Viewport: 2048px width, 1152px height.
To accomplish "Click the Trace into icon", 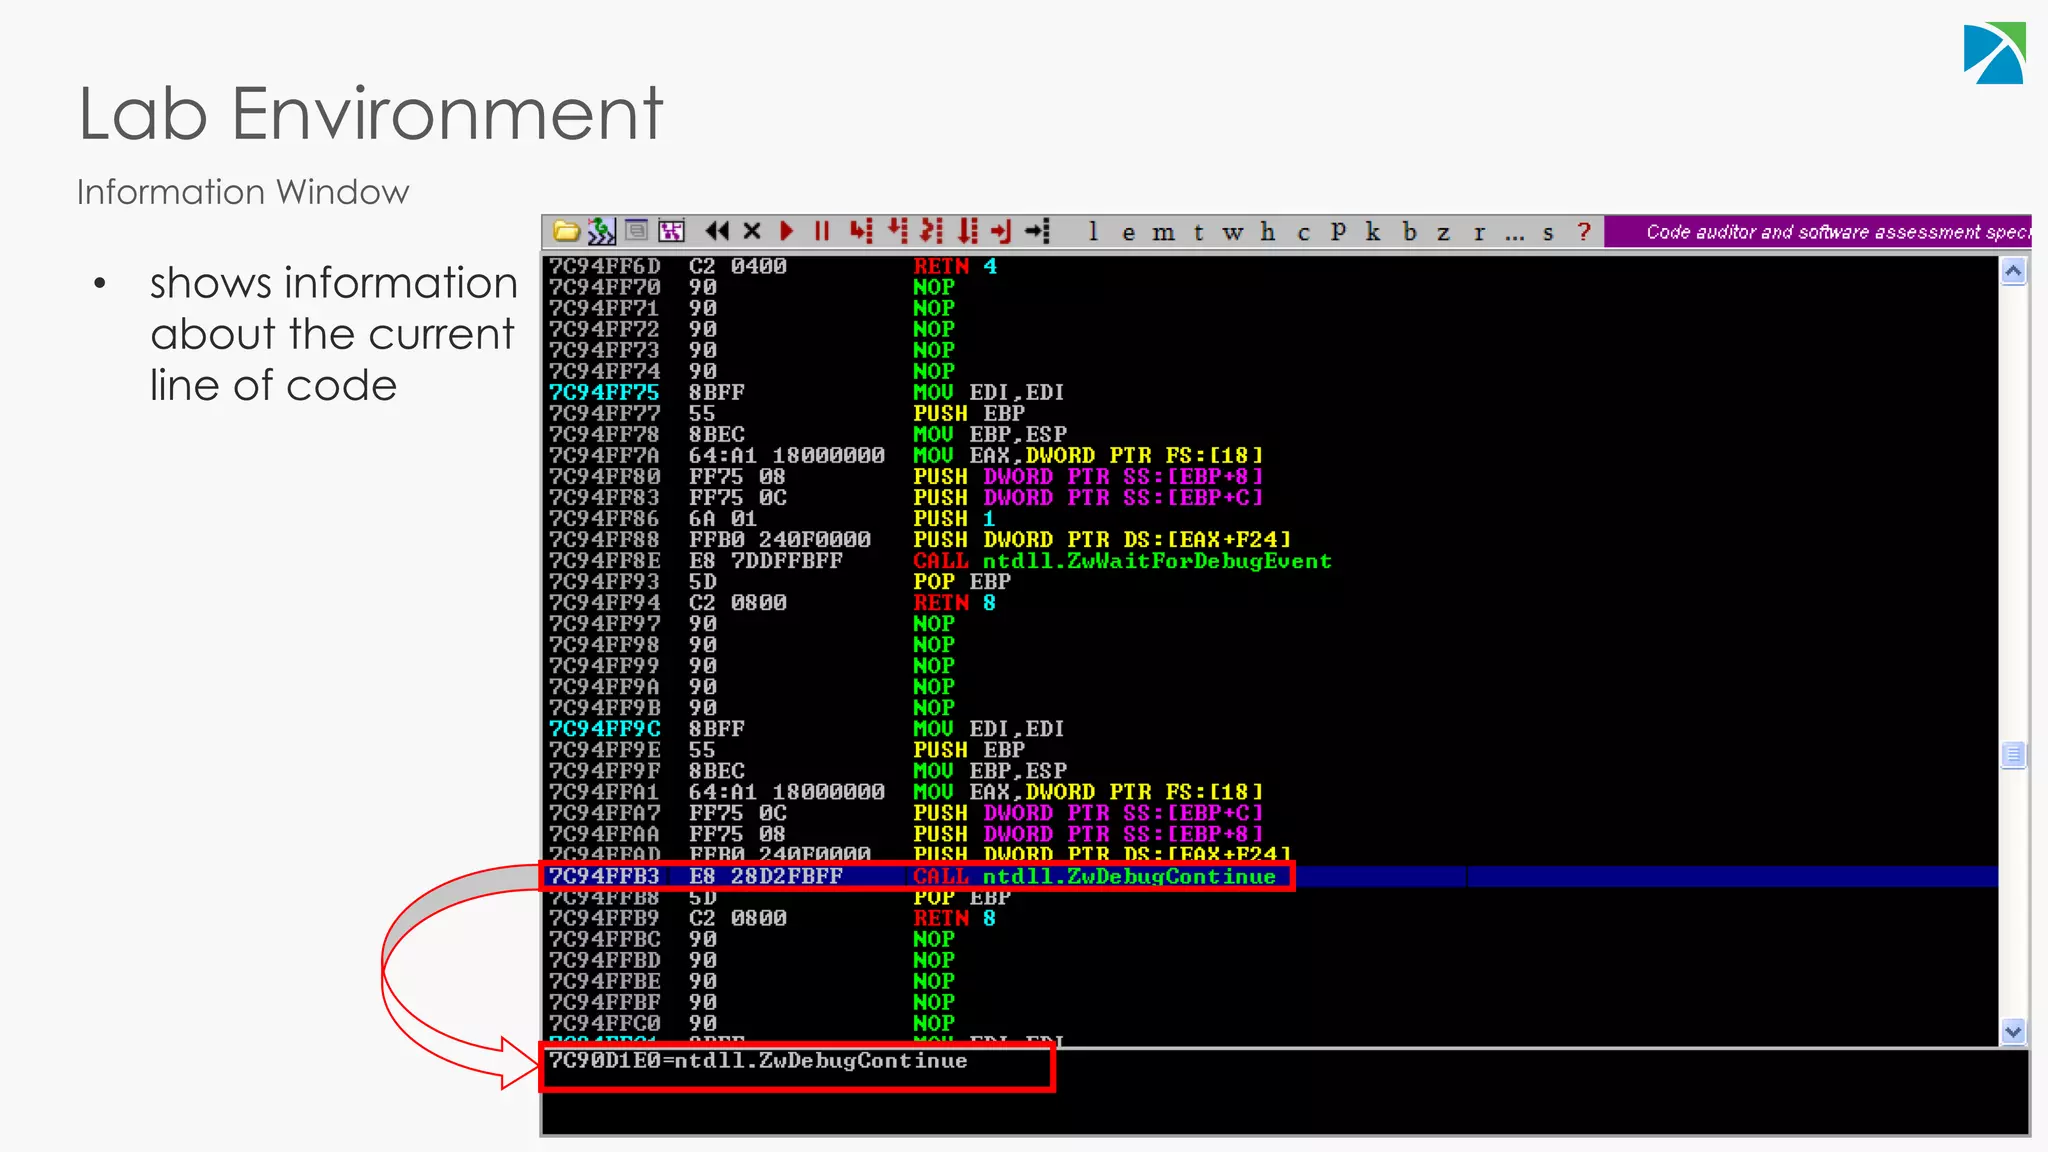I will 931,231.
